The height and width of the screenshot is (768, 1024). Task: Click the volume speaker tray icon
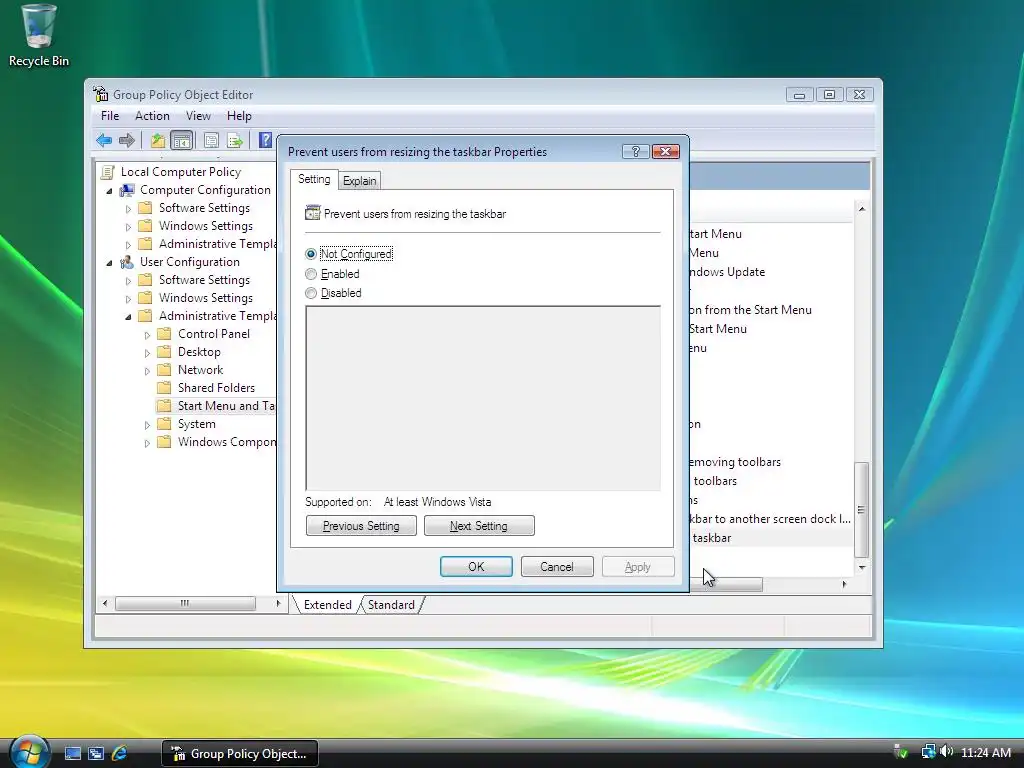947,752
